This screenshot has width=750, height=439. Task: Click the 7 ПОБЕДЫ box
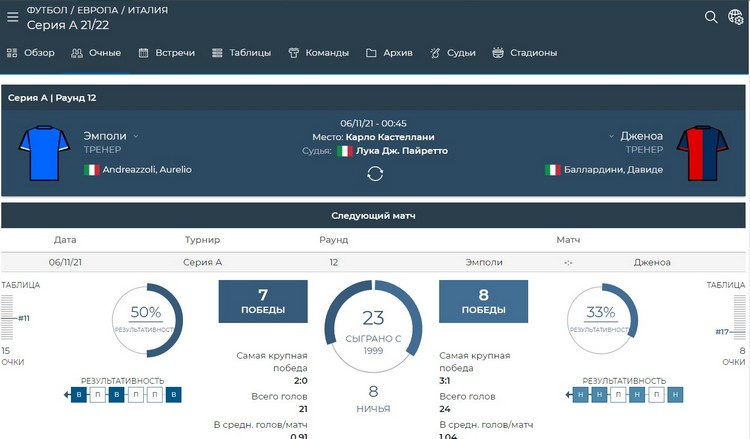263,301
